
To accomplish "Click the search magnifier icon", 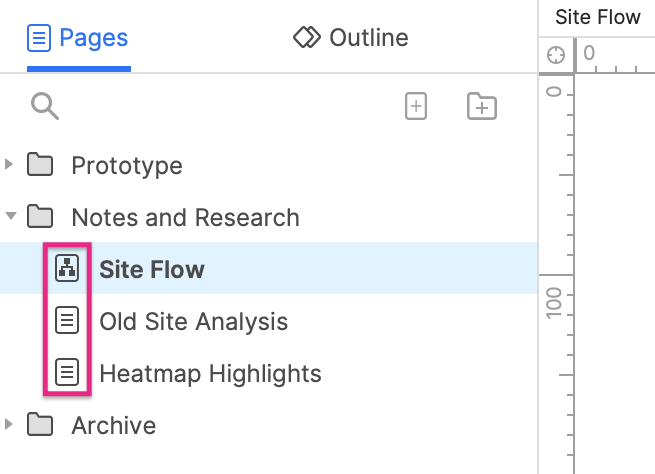I will point(45,106).
